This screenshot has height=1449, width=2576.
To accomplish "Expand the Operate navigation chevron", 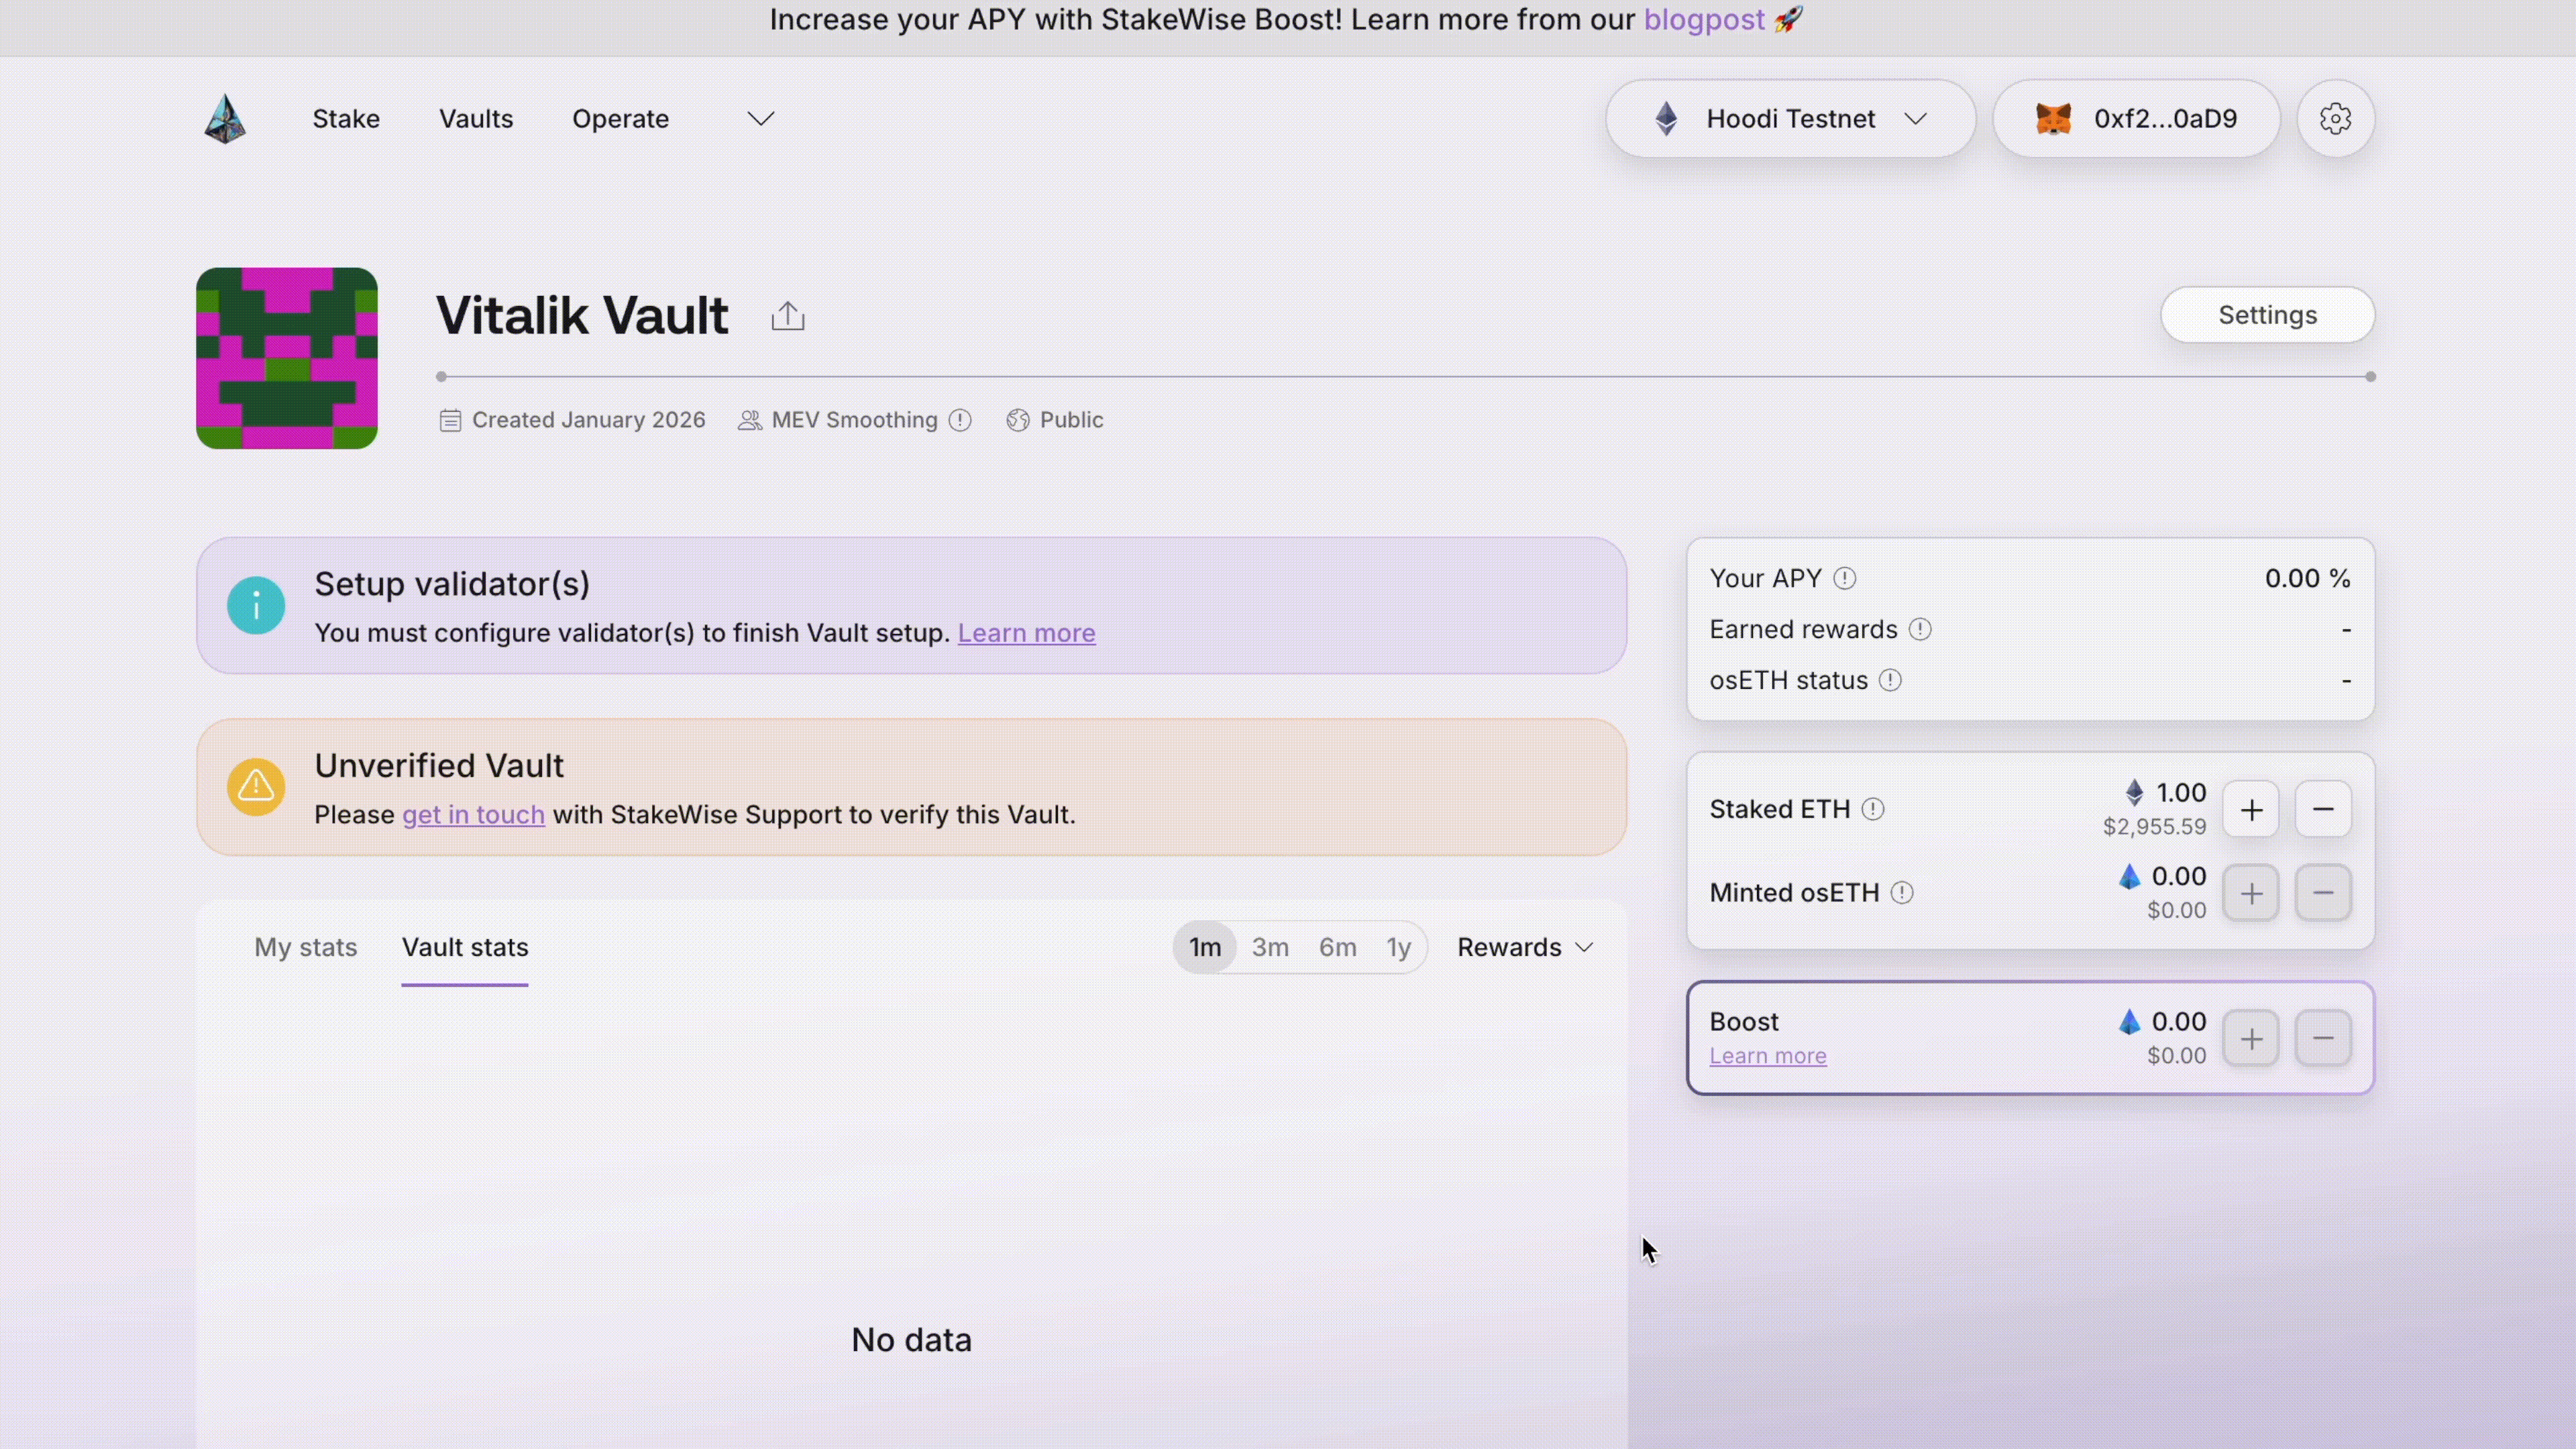I will [x=760, y=118].
